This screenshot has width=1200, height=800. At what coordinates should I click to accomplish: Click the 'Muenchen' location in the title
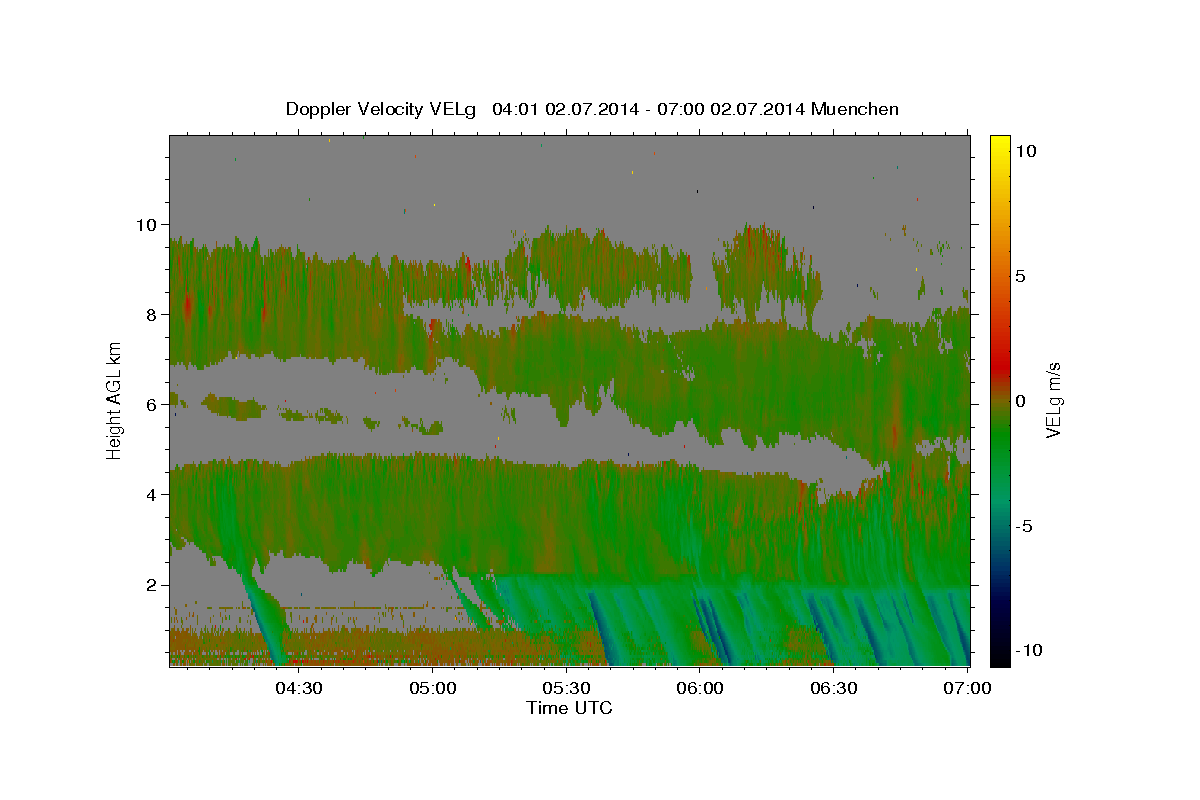pyautogui.click(x=856, y=109)
